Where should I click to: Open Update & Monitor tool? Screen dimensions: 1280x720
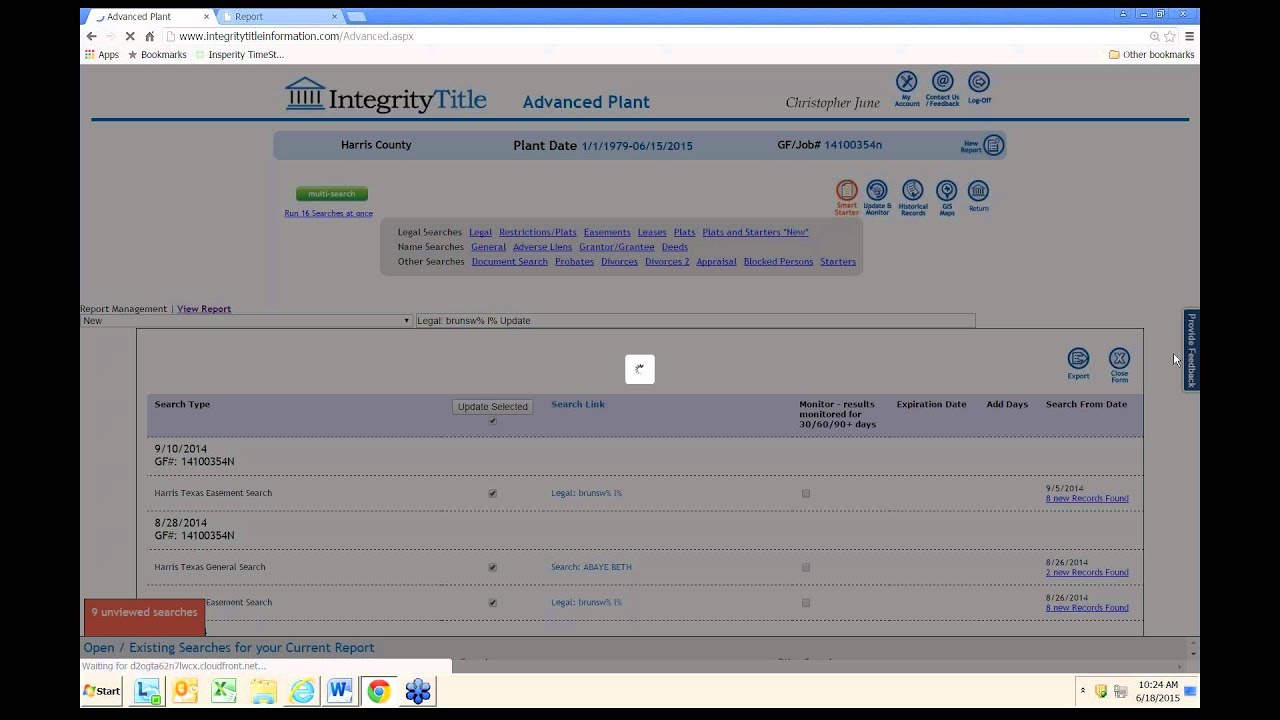tap(877, 197)
